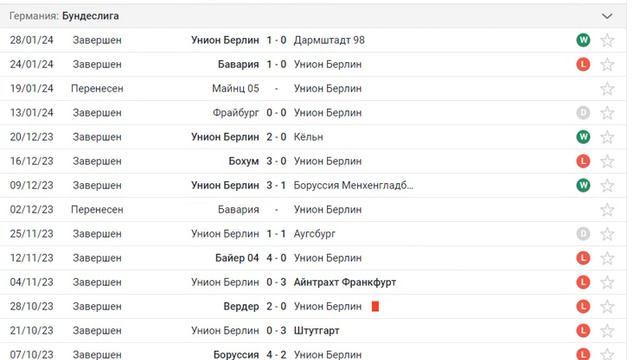Click the green W badge for Кёльн match
The width and height of the screenshot is (640, 360).
pos(583,137)
